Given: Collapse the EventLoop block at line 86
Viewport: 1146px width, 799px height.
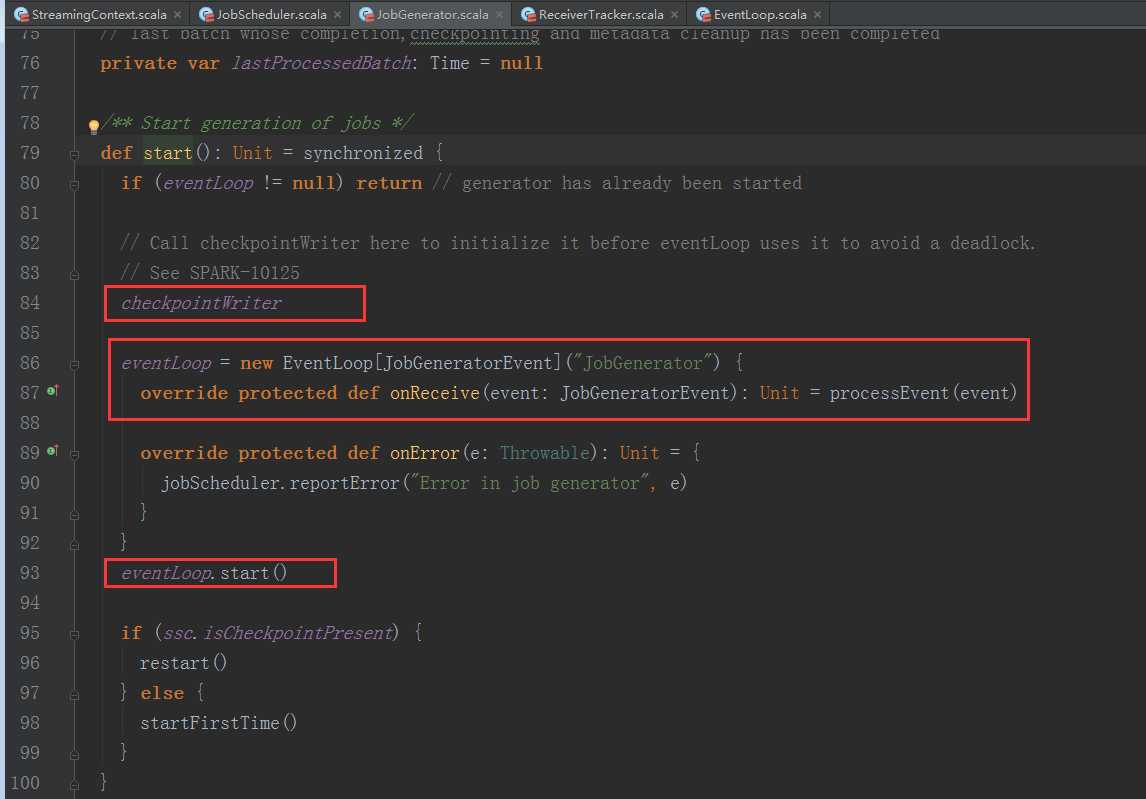Looking at the screenshot, I should (x=74, y=365).
